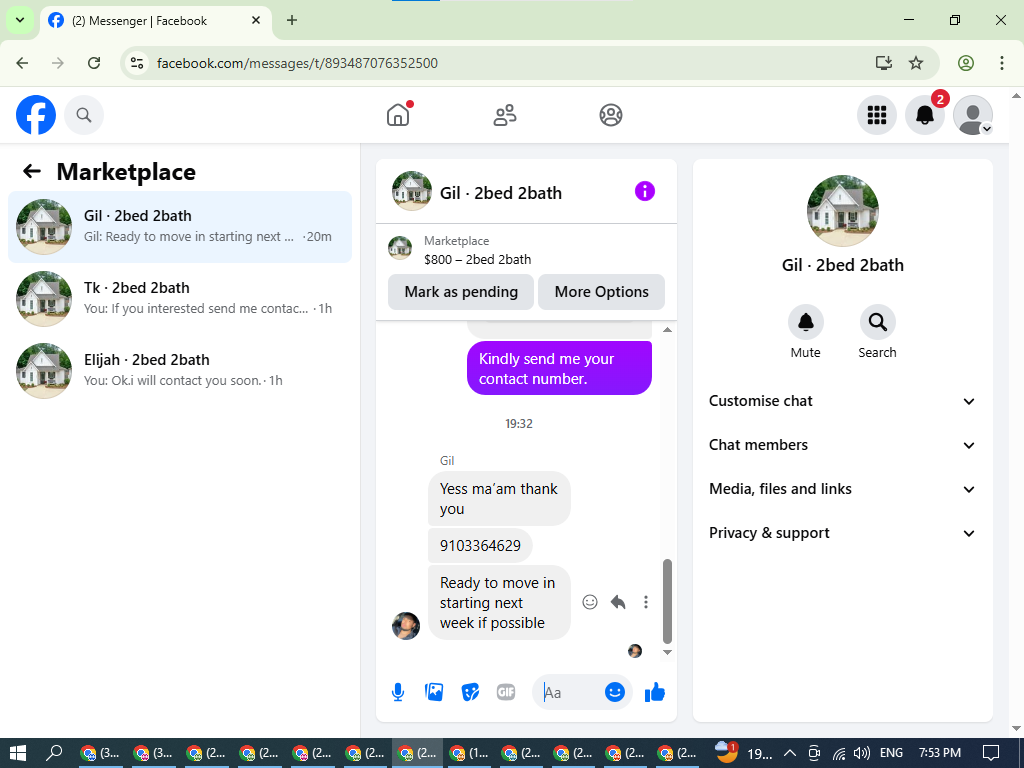Open the Elijah · 2bed 2bath conversation
1024x768 pixels.
click(180, 370)
